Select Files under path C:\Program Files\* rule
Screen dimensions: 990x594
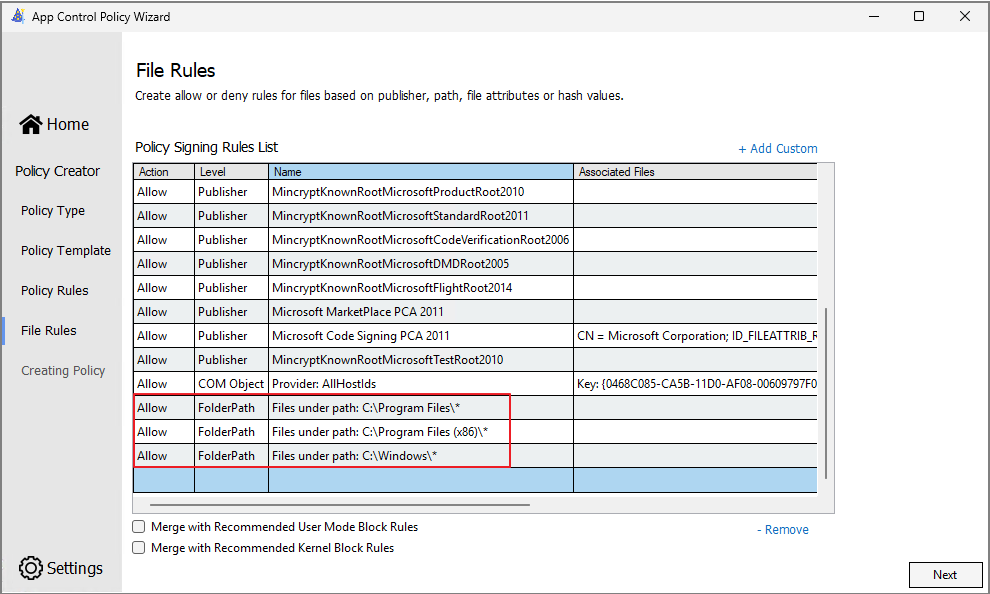[421, 408]
